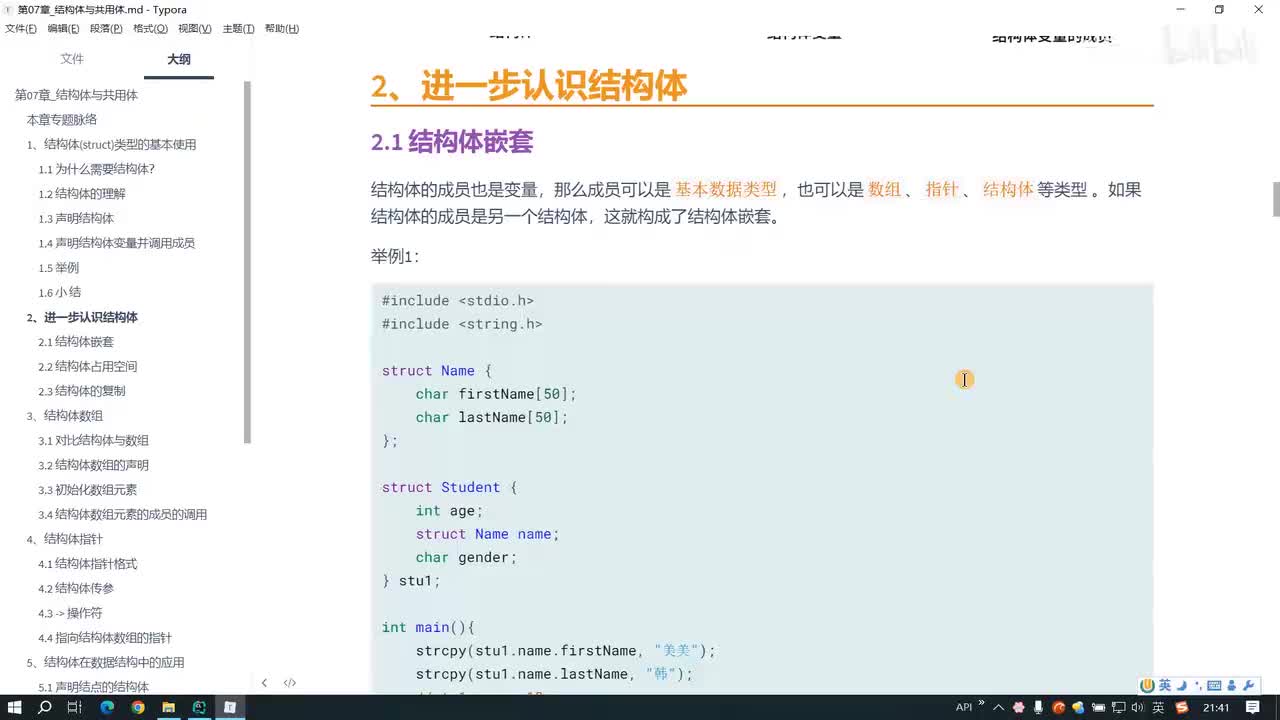Viewport: 1280px width, 720px height.
Task: Go to 5、结构体在数据结构中的应用
Action: [x=105, y=662]
